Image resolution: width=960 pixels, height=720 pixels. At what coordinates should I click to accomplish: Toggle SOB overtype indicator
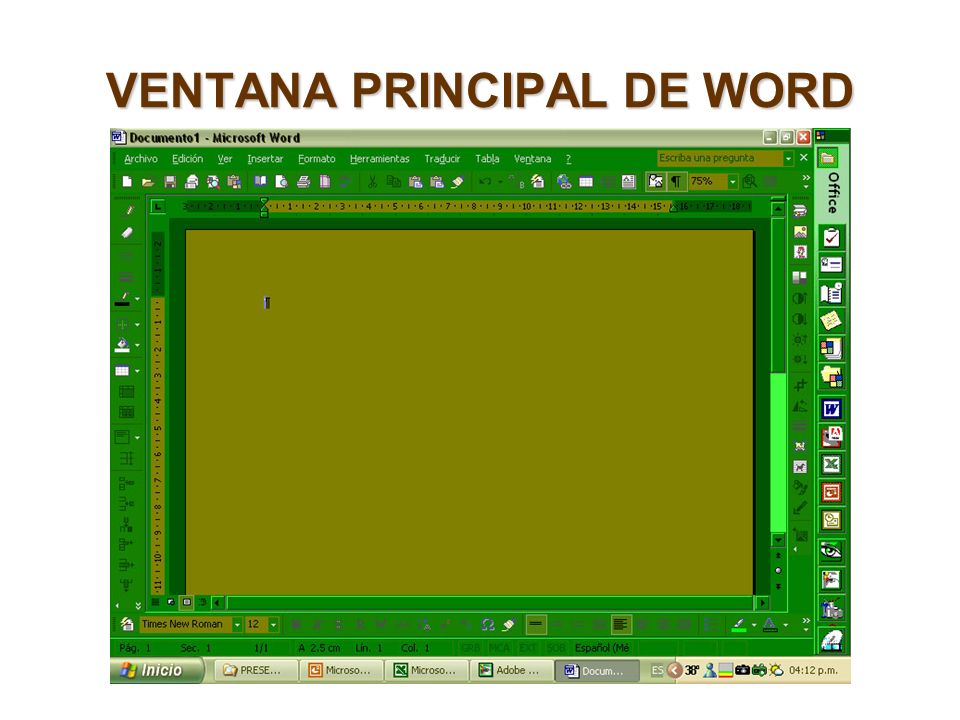pyautogui.click(x=555, y=648)
